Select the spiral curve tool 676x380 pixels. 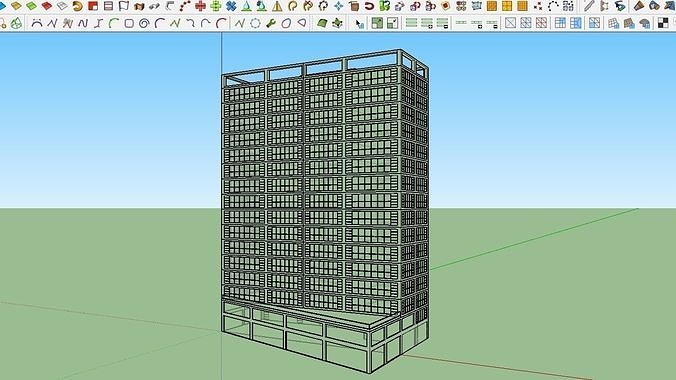(144, 23)
